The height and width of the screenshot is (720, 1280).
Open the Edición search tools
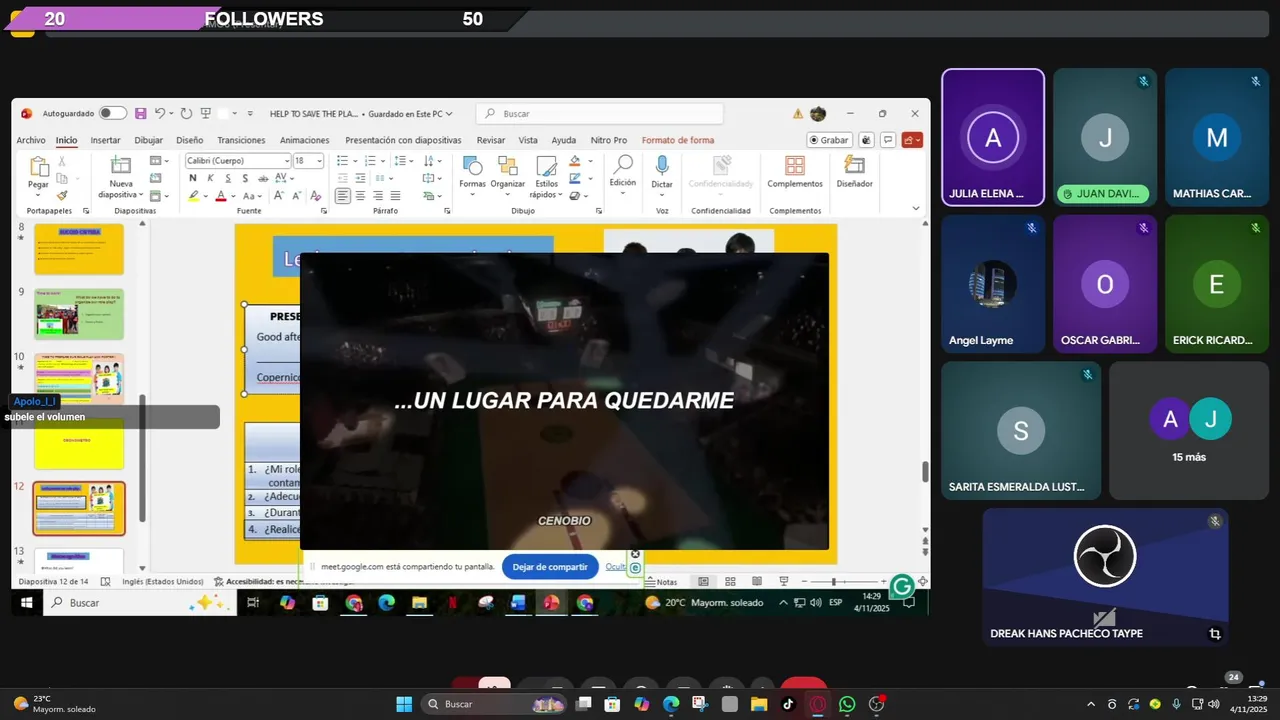click(623, 174)
